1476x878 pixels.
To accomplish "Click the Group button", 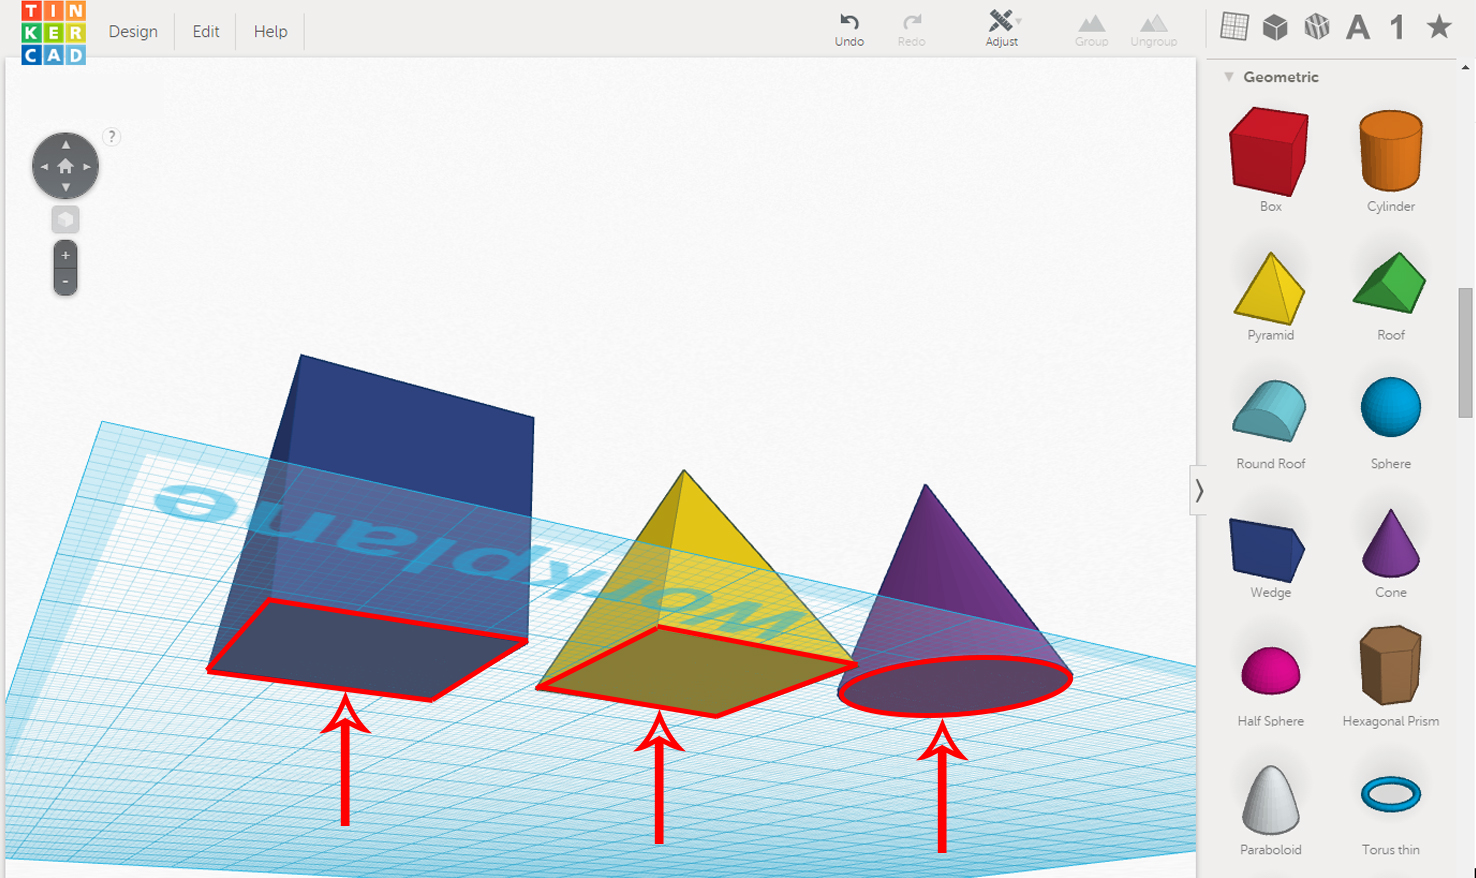I will 1091,29.
